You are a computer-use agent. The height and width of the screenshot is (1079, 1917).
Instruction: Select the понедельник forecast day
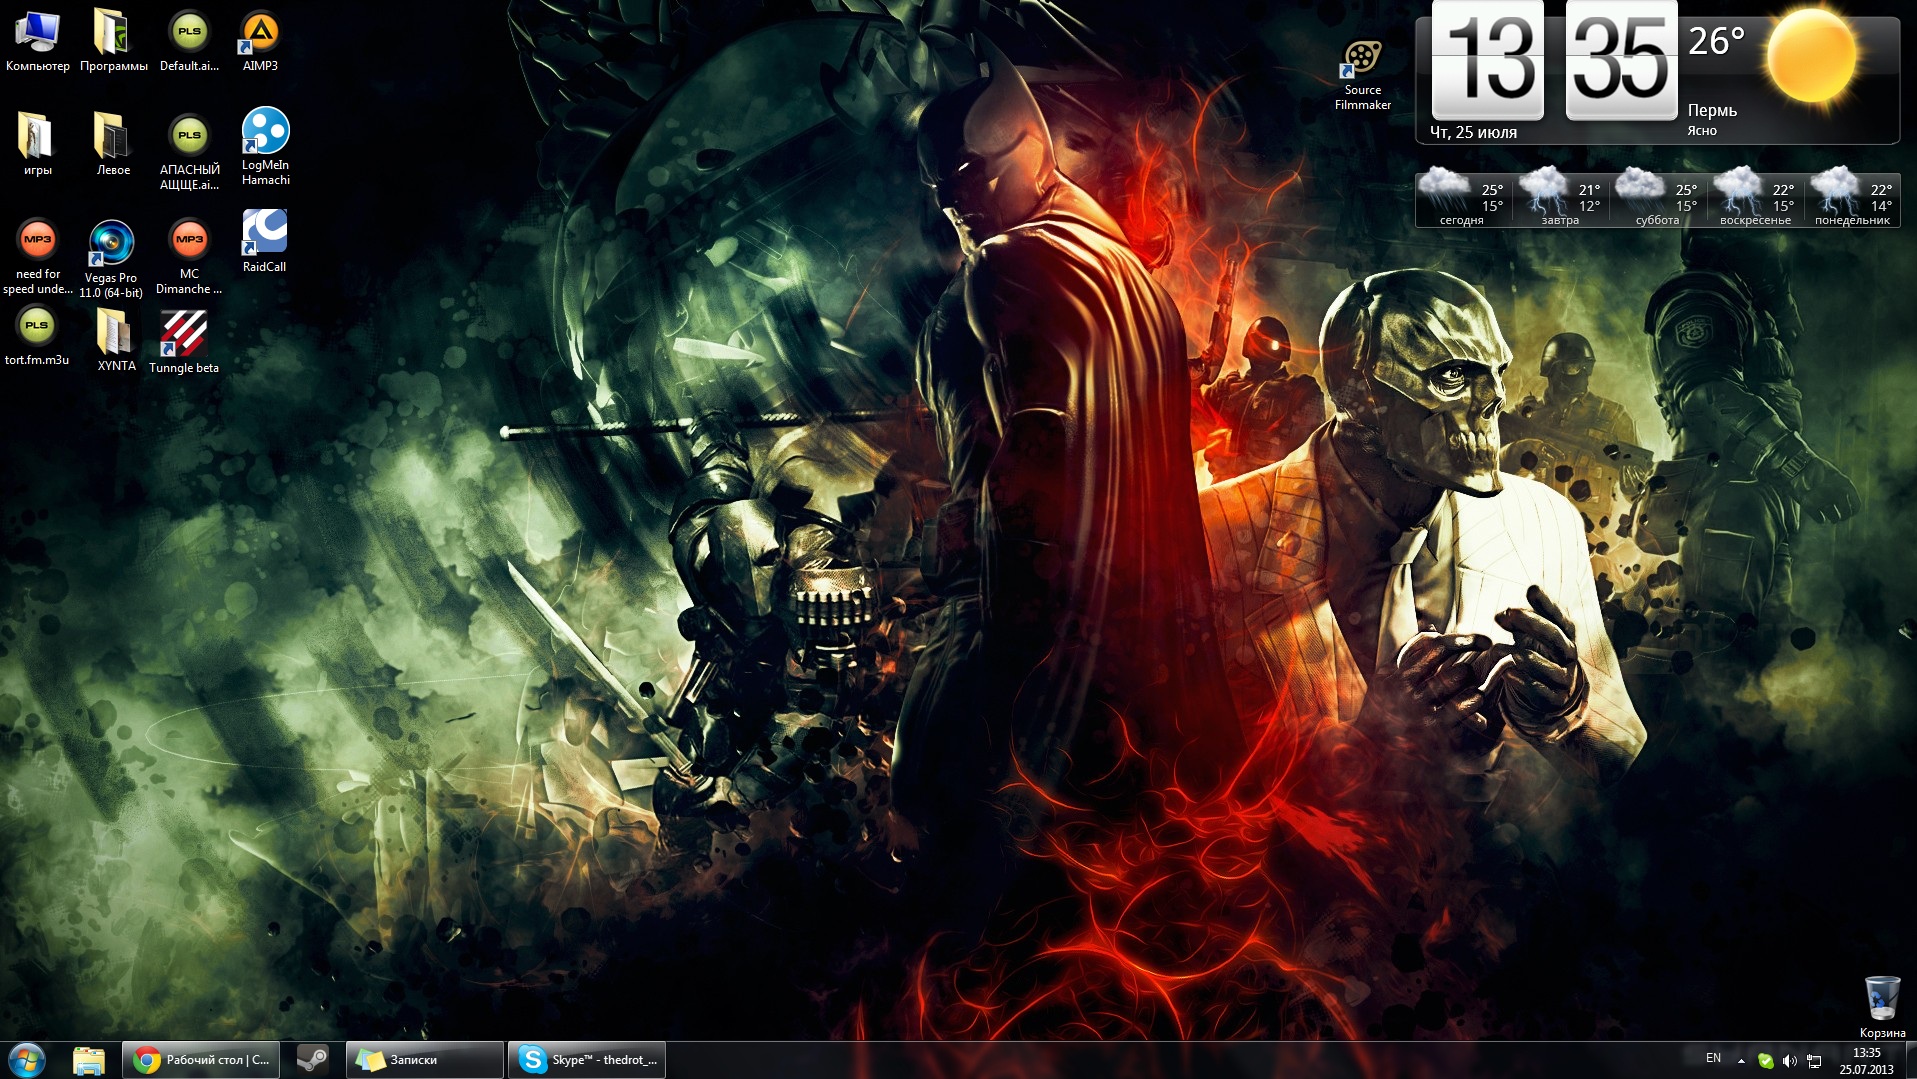point(1852,198)
